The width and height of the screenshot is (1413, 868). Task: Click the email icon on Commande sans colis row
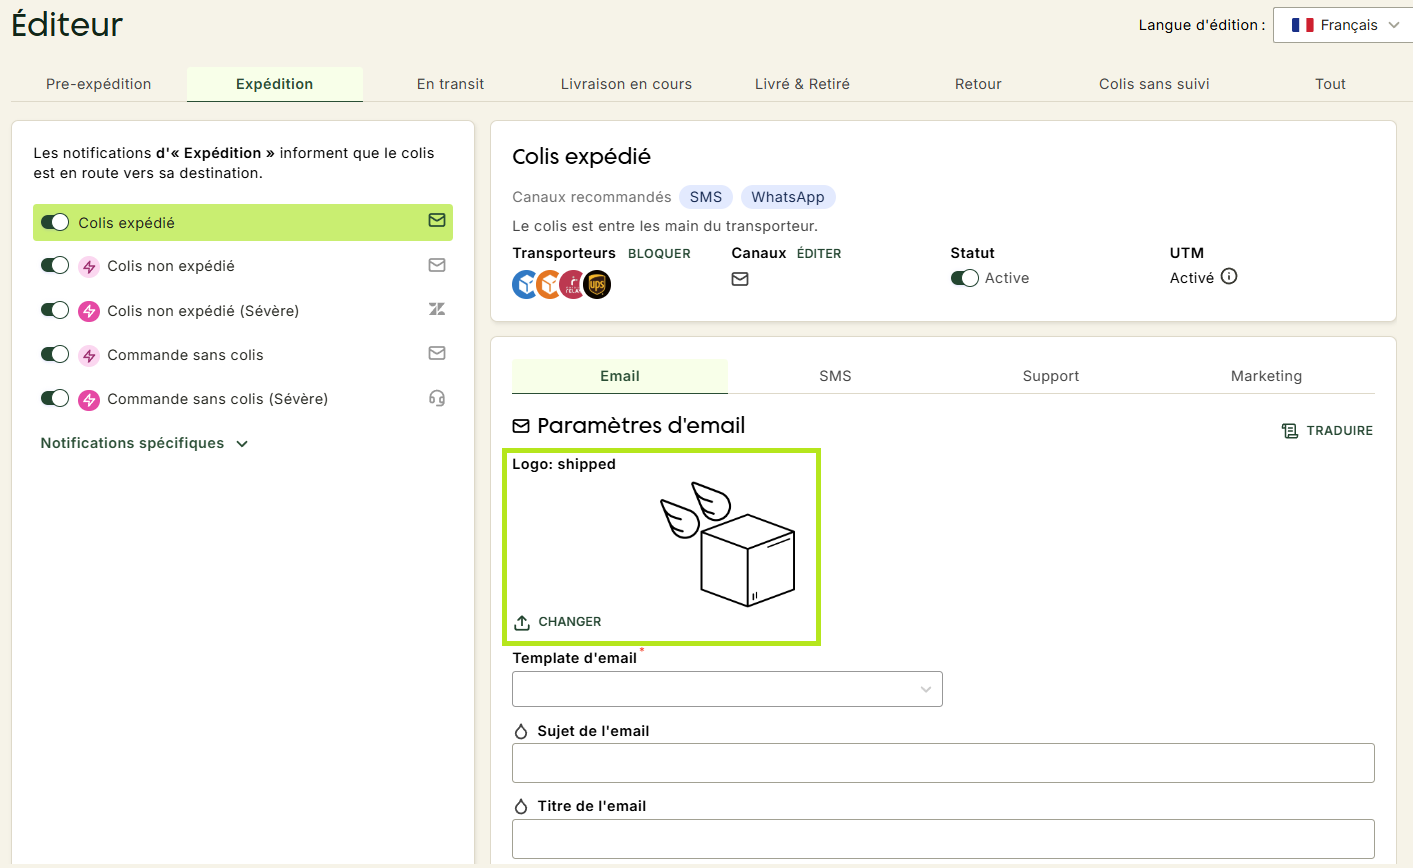pyautogui.click(x=437, y=353)
